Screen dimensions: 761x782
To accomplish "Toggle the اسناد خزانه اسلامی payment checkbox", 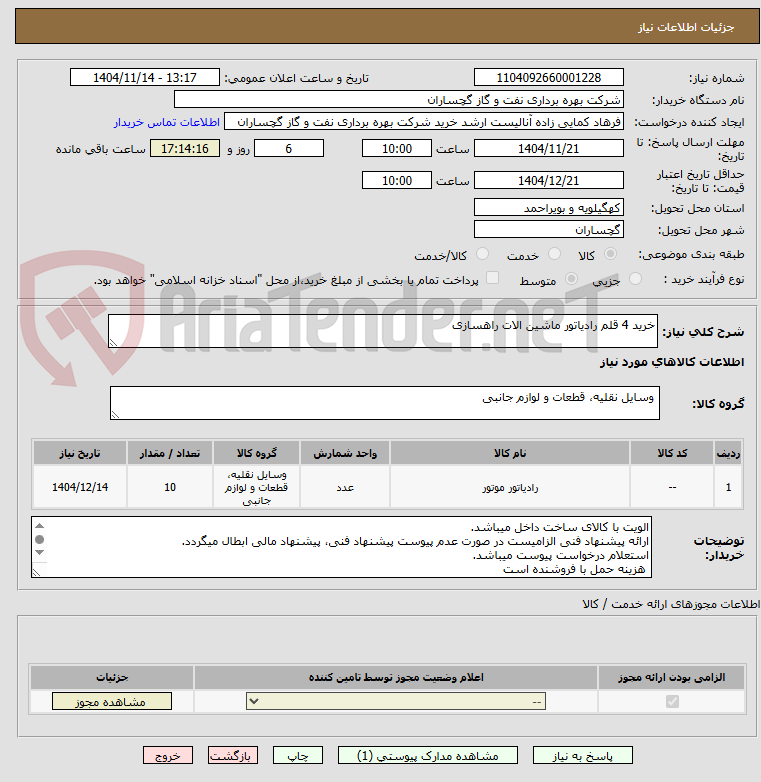I will [x=492, y=278].
